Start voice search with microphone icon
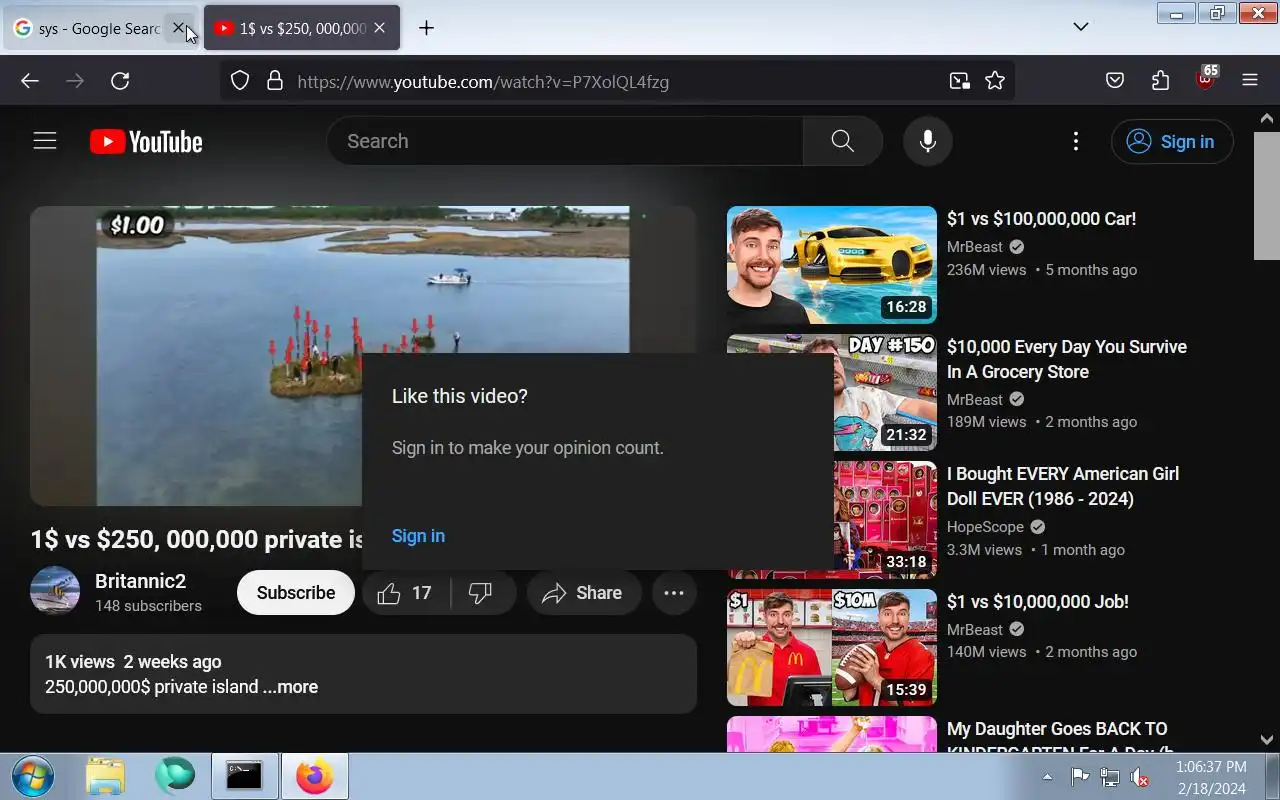 point(927,141)
